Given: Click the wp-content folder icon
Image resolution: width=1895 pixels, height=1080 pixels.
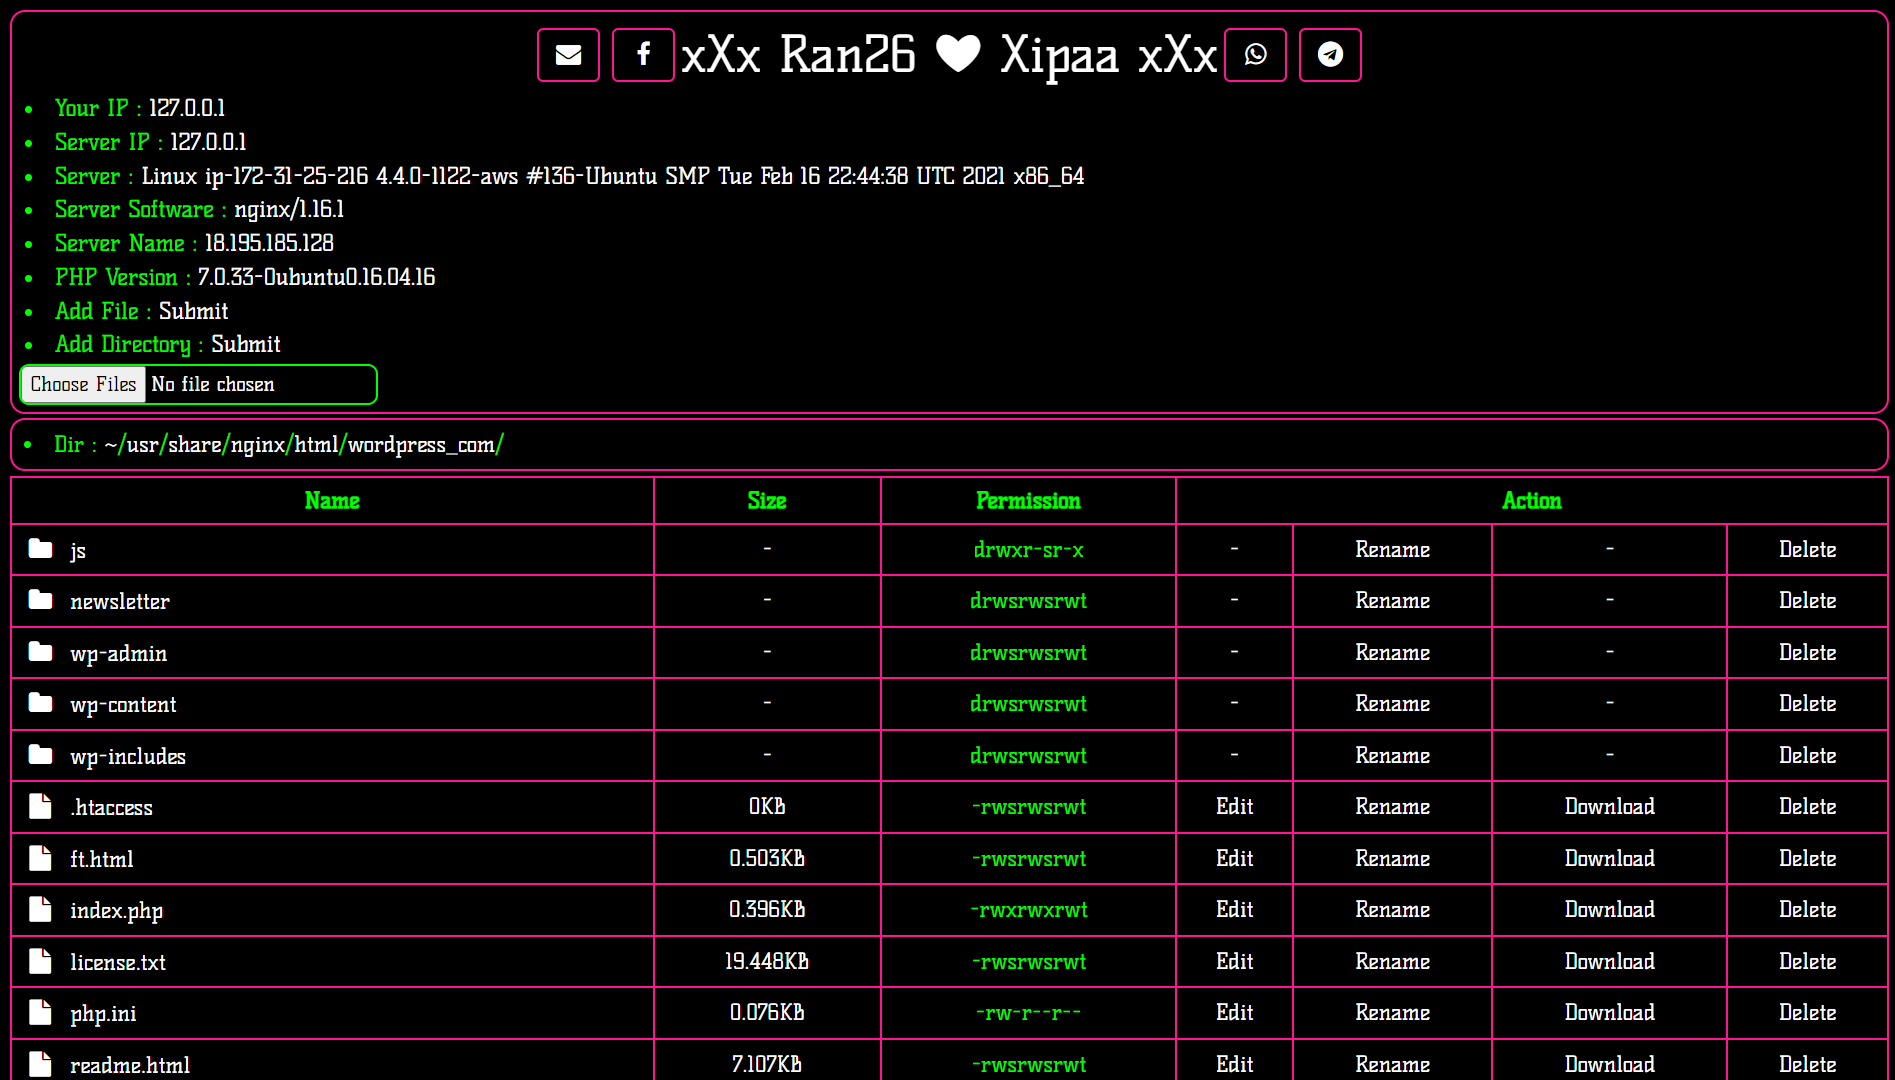Looking at the screenshot, I should pyautogui.click(x=41, y=703).
